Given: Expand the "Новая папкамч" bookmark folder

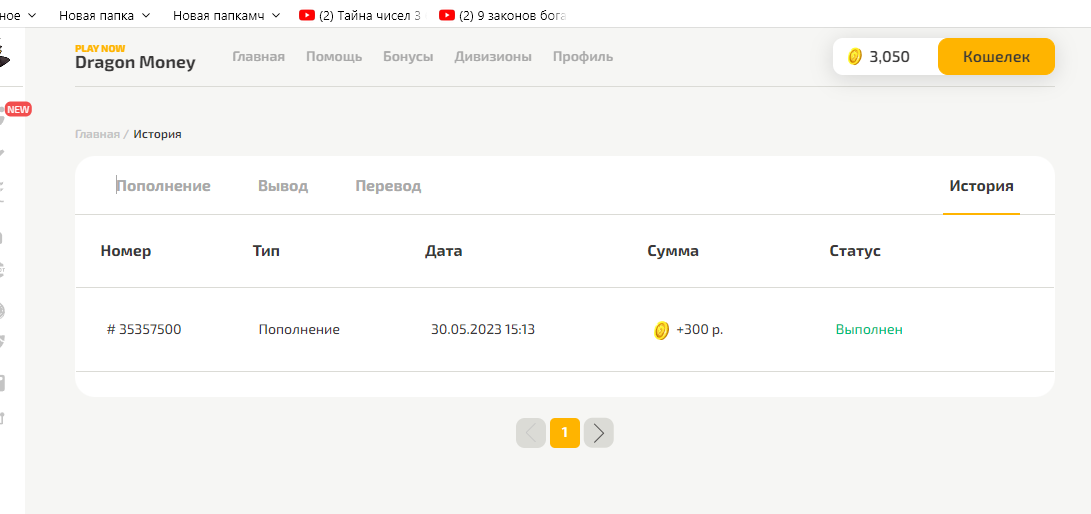Looking at the screenshot, I should [225, 15].
